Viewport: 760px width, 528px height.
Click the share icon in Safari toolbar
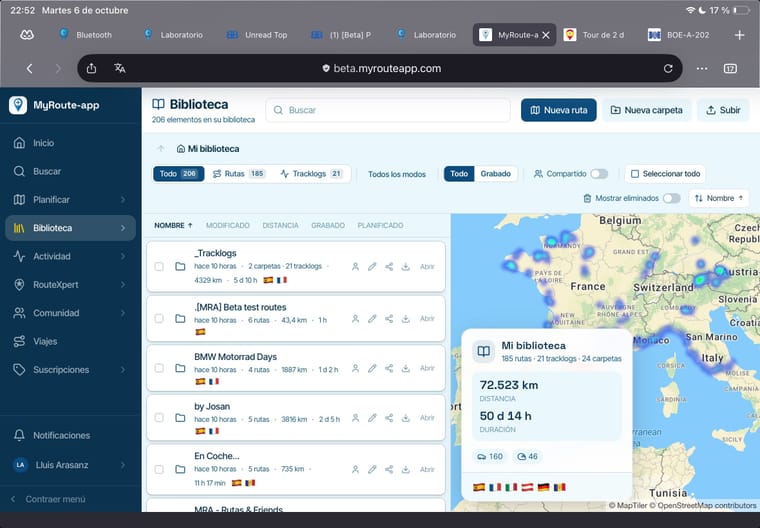pyautogui.click(x=91, y=68)
